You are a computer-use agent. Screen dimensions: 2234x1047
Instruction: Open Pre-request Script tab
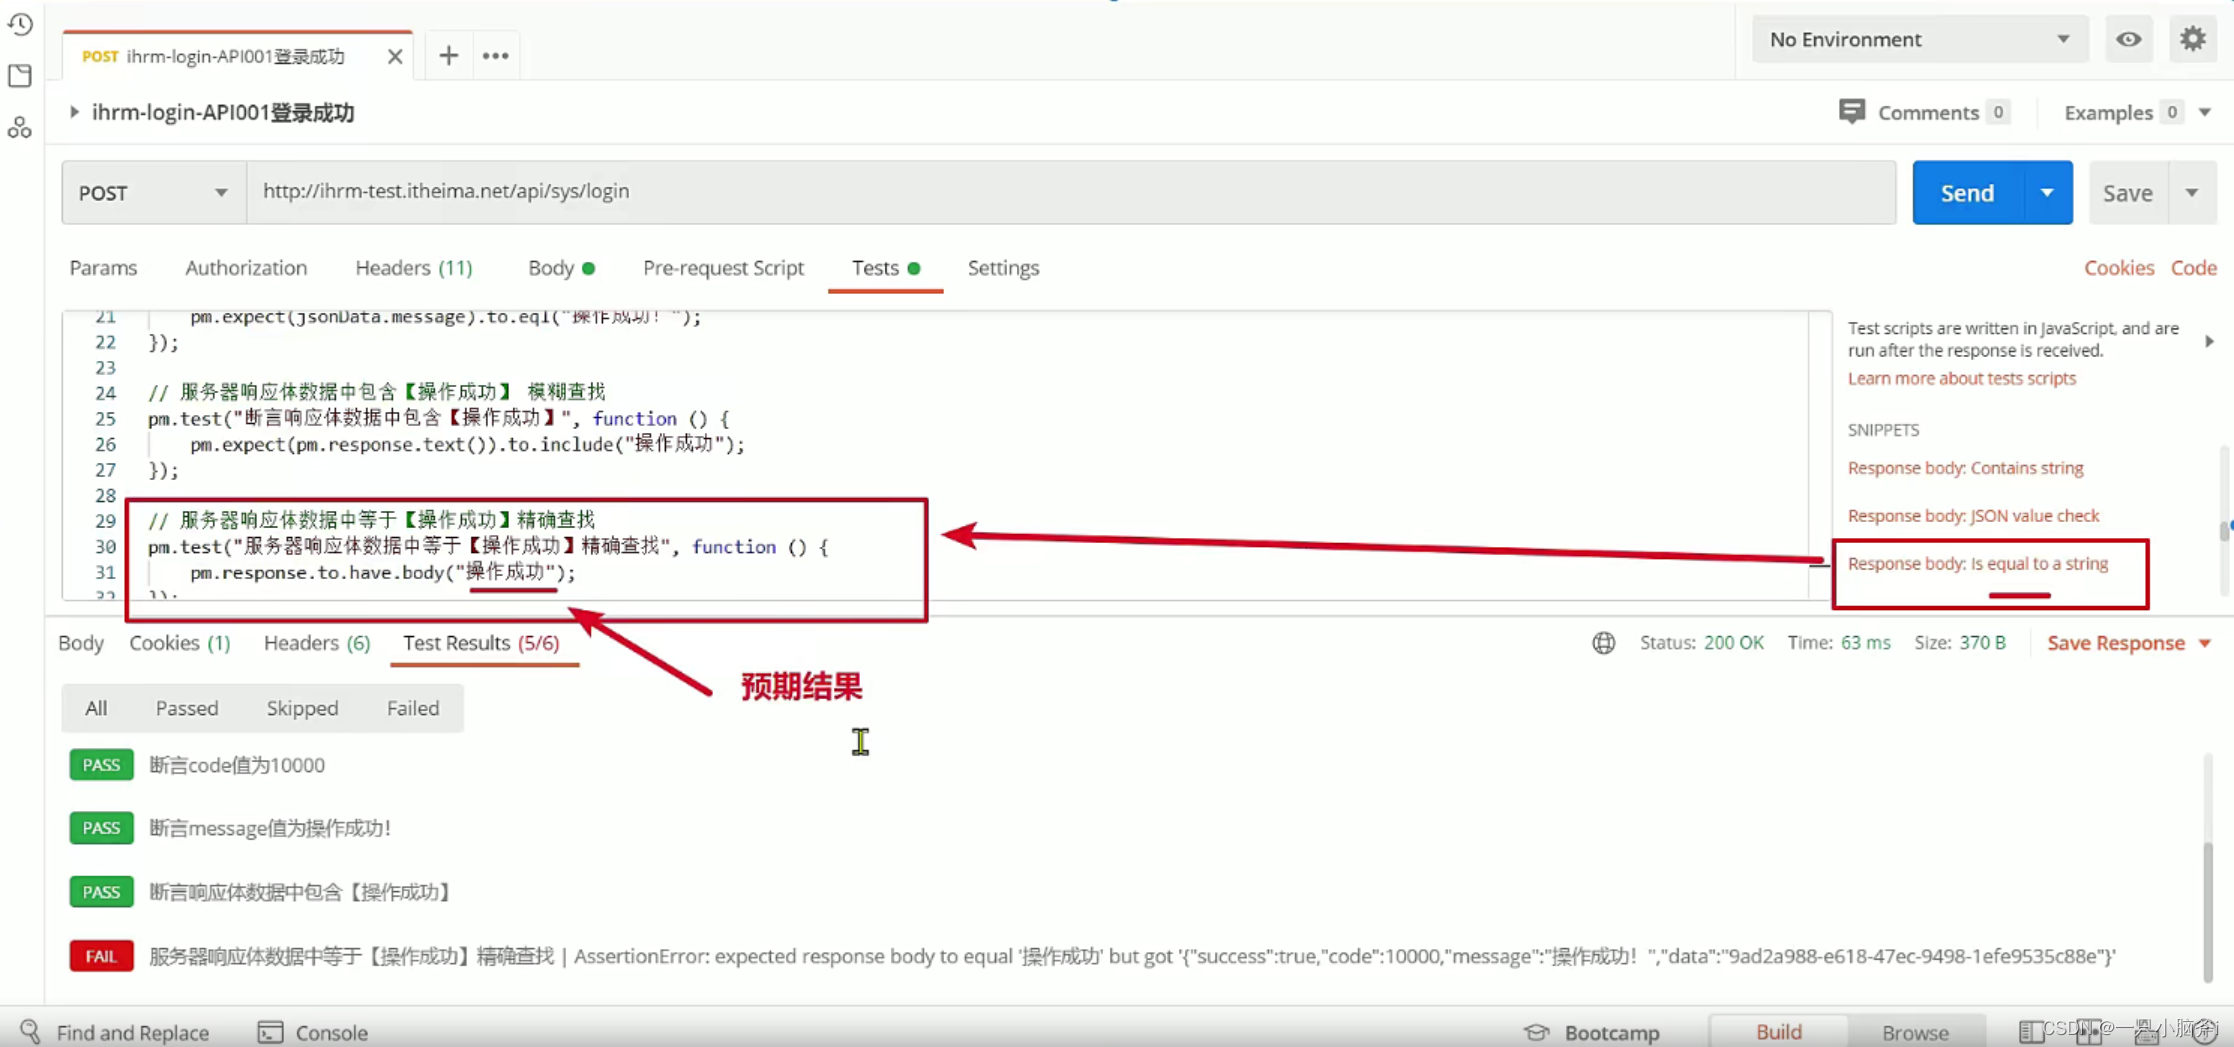point(723,268)
